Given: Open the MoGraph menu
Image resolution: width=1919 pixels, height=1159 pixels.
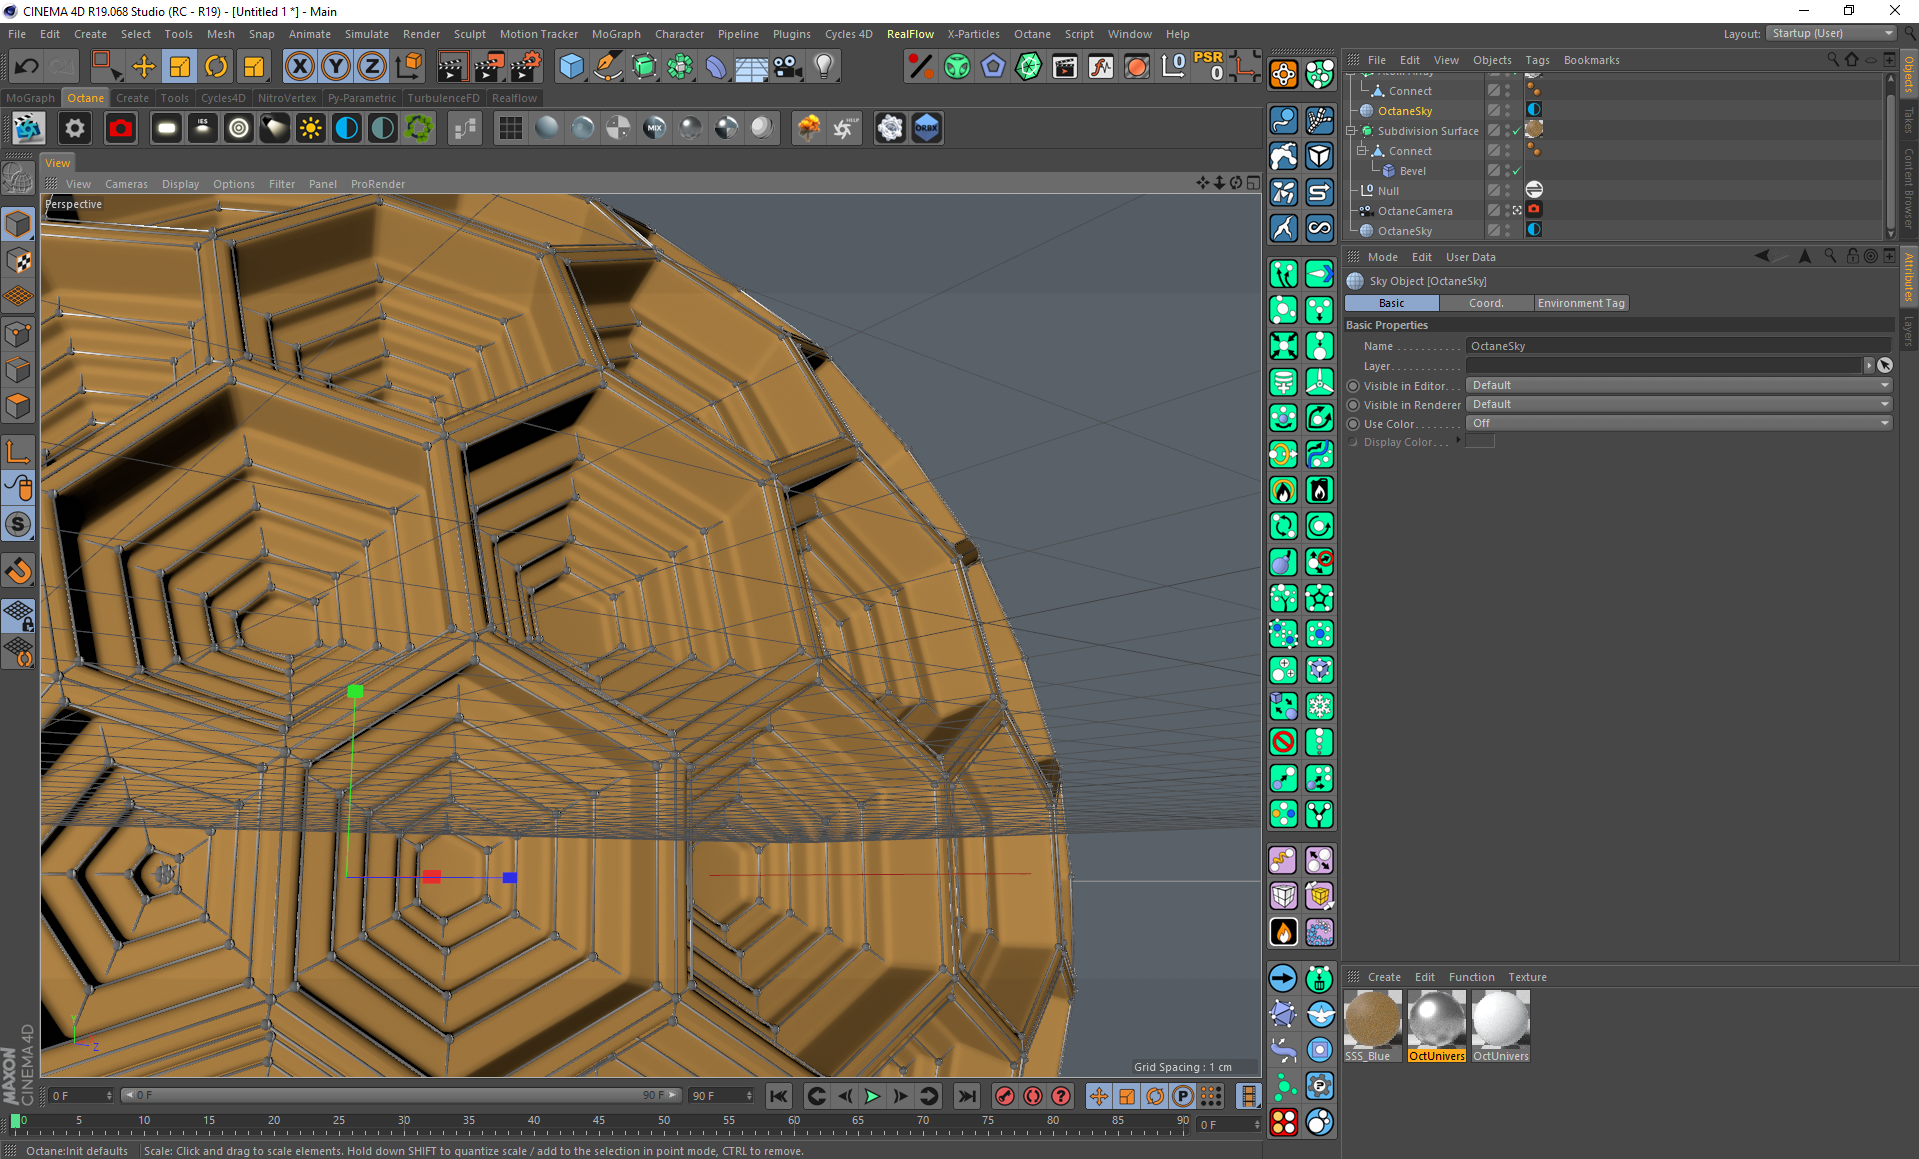Looking at the screenshot, I should [x=616, y=34].
